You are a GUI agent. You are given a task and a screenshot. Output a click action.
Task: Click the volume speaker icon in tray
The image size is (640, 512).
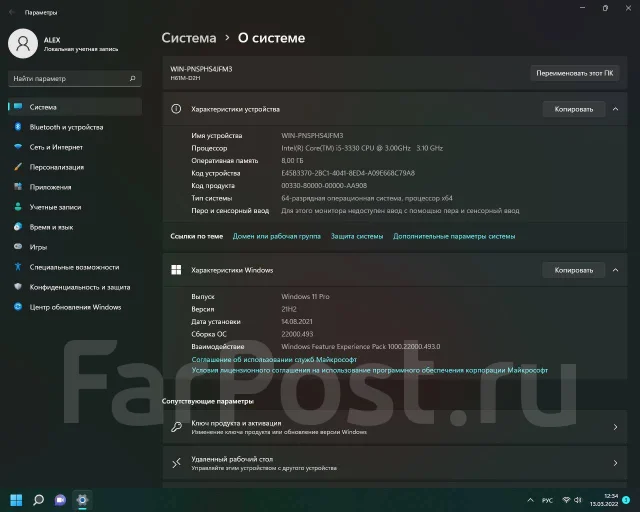click(x=578, y=500)
